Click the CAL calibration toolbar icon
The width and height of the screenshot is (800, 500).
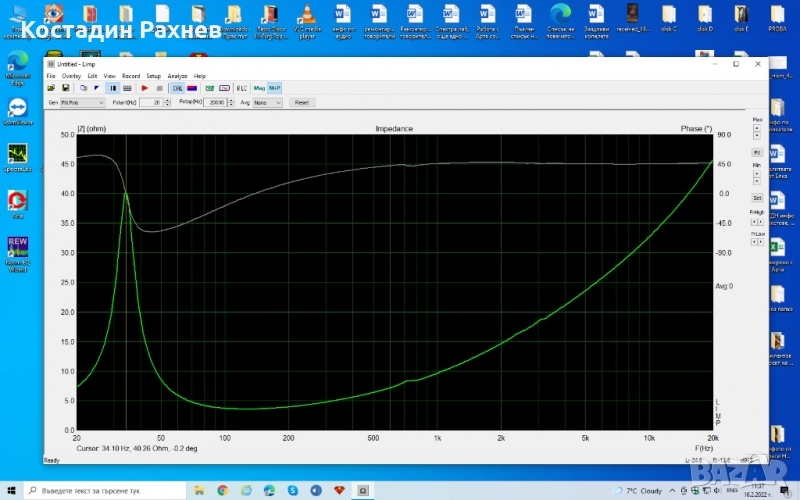[177, 88]
